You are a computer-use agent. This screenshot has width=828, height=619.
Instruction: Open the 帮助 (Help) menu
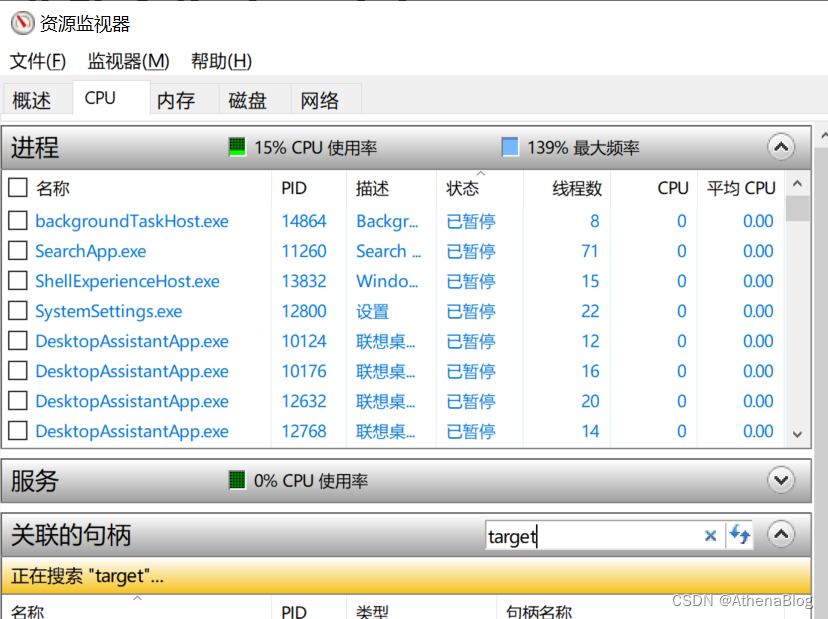[x=220, y=61]
